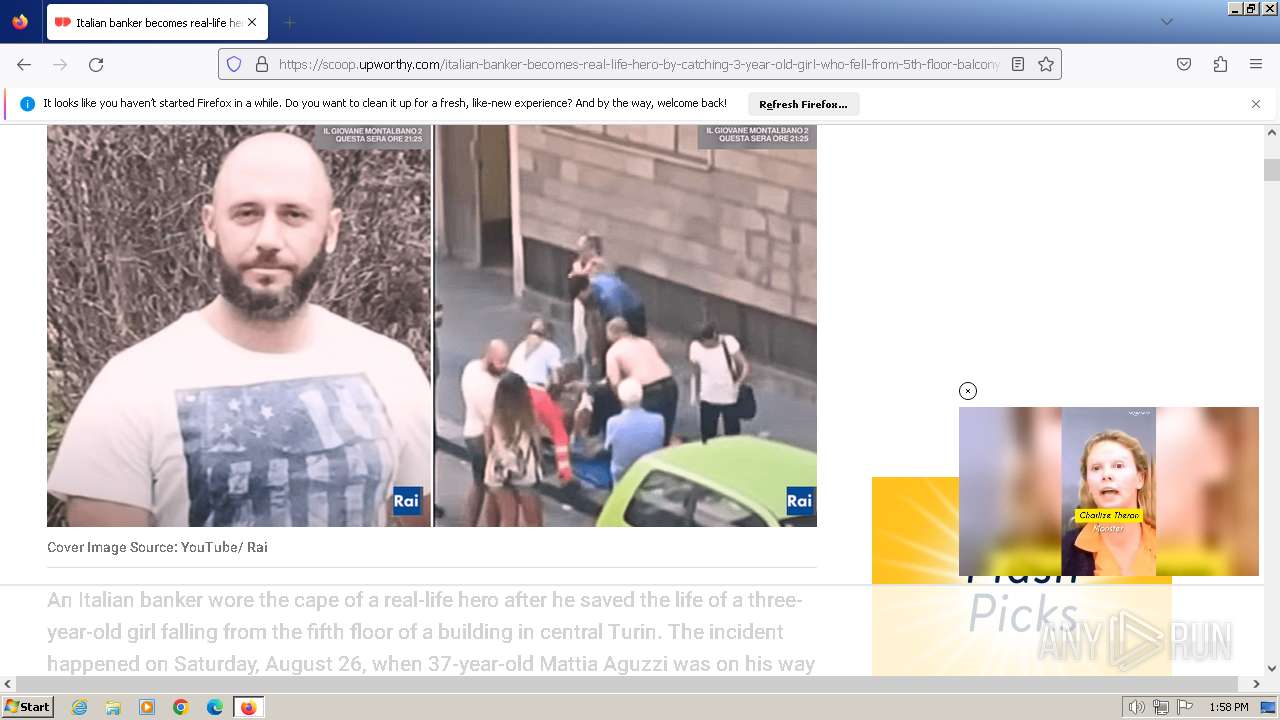Click the info icon in notification bar

27,104
